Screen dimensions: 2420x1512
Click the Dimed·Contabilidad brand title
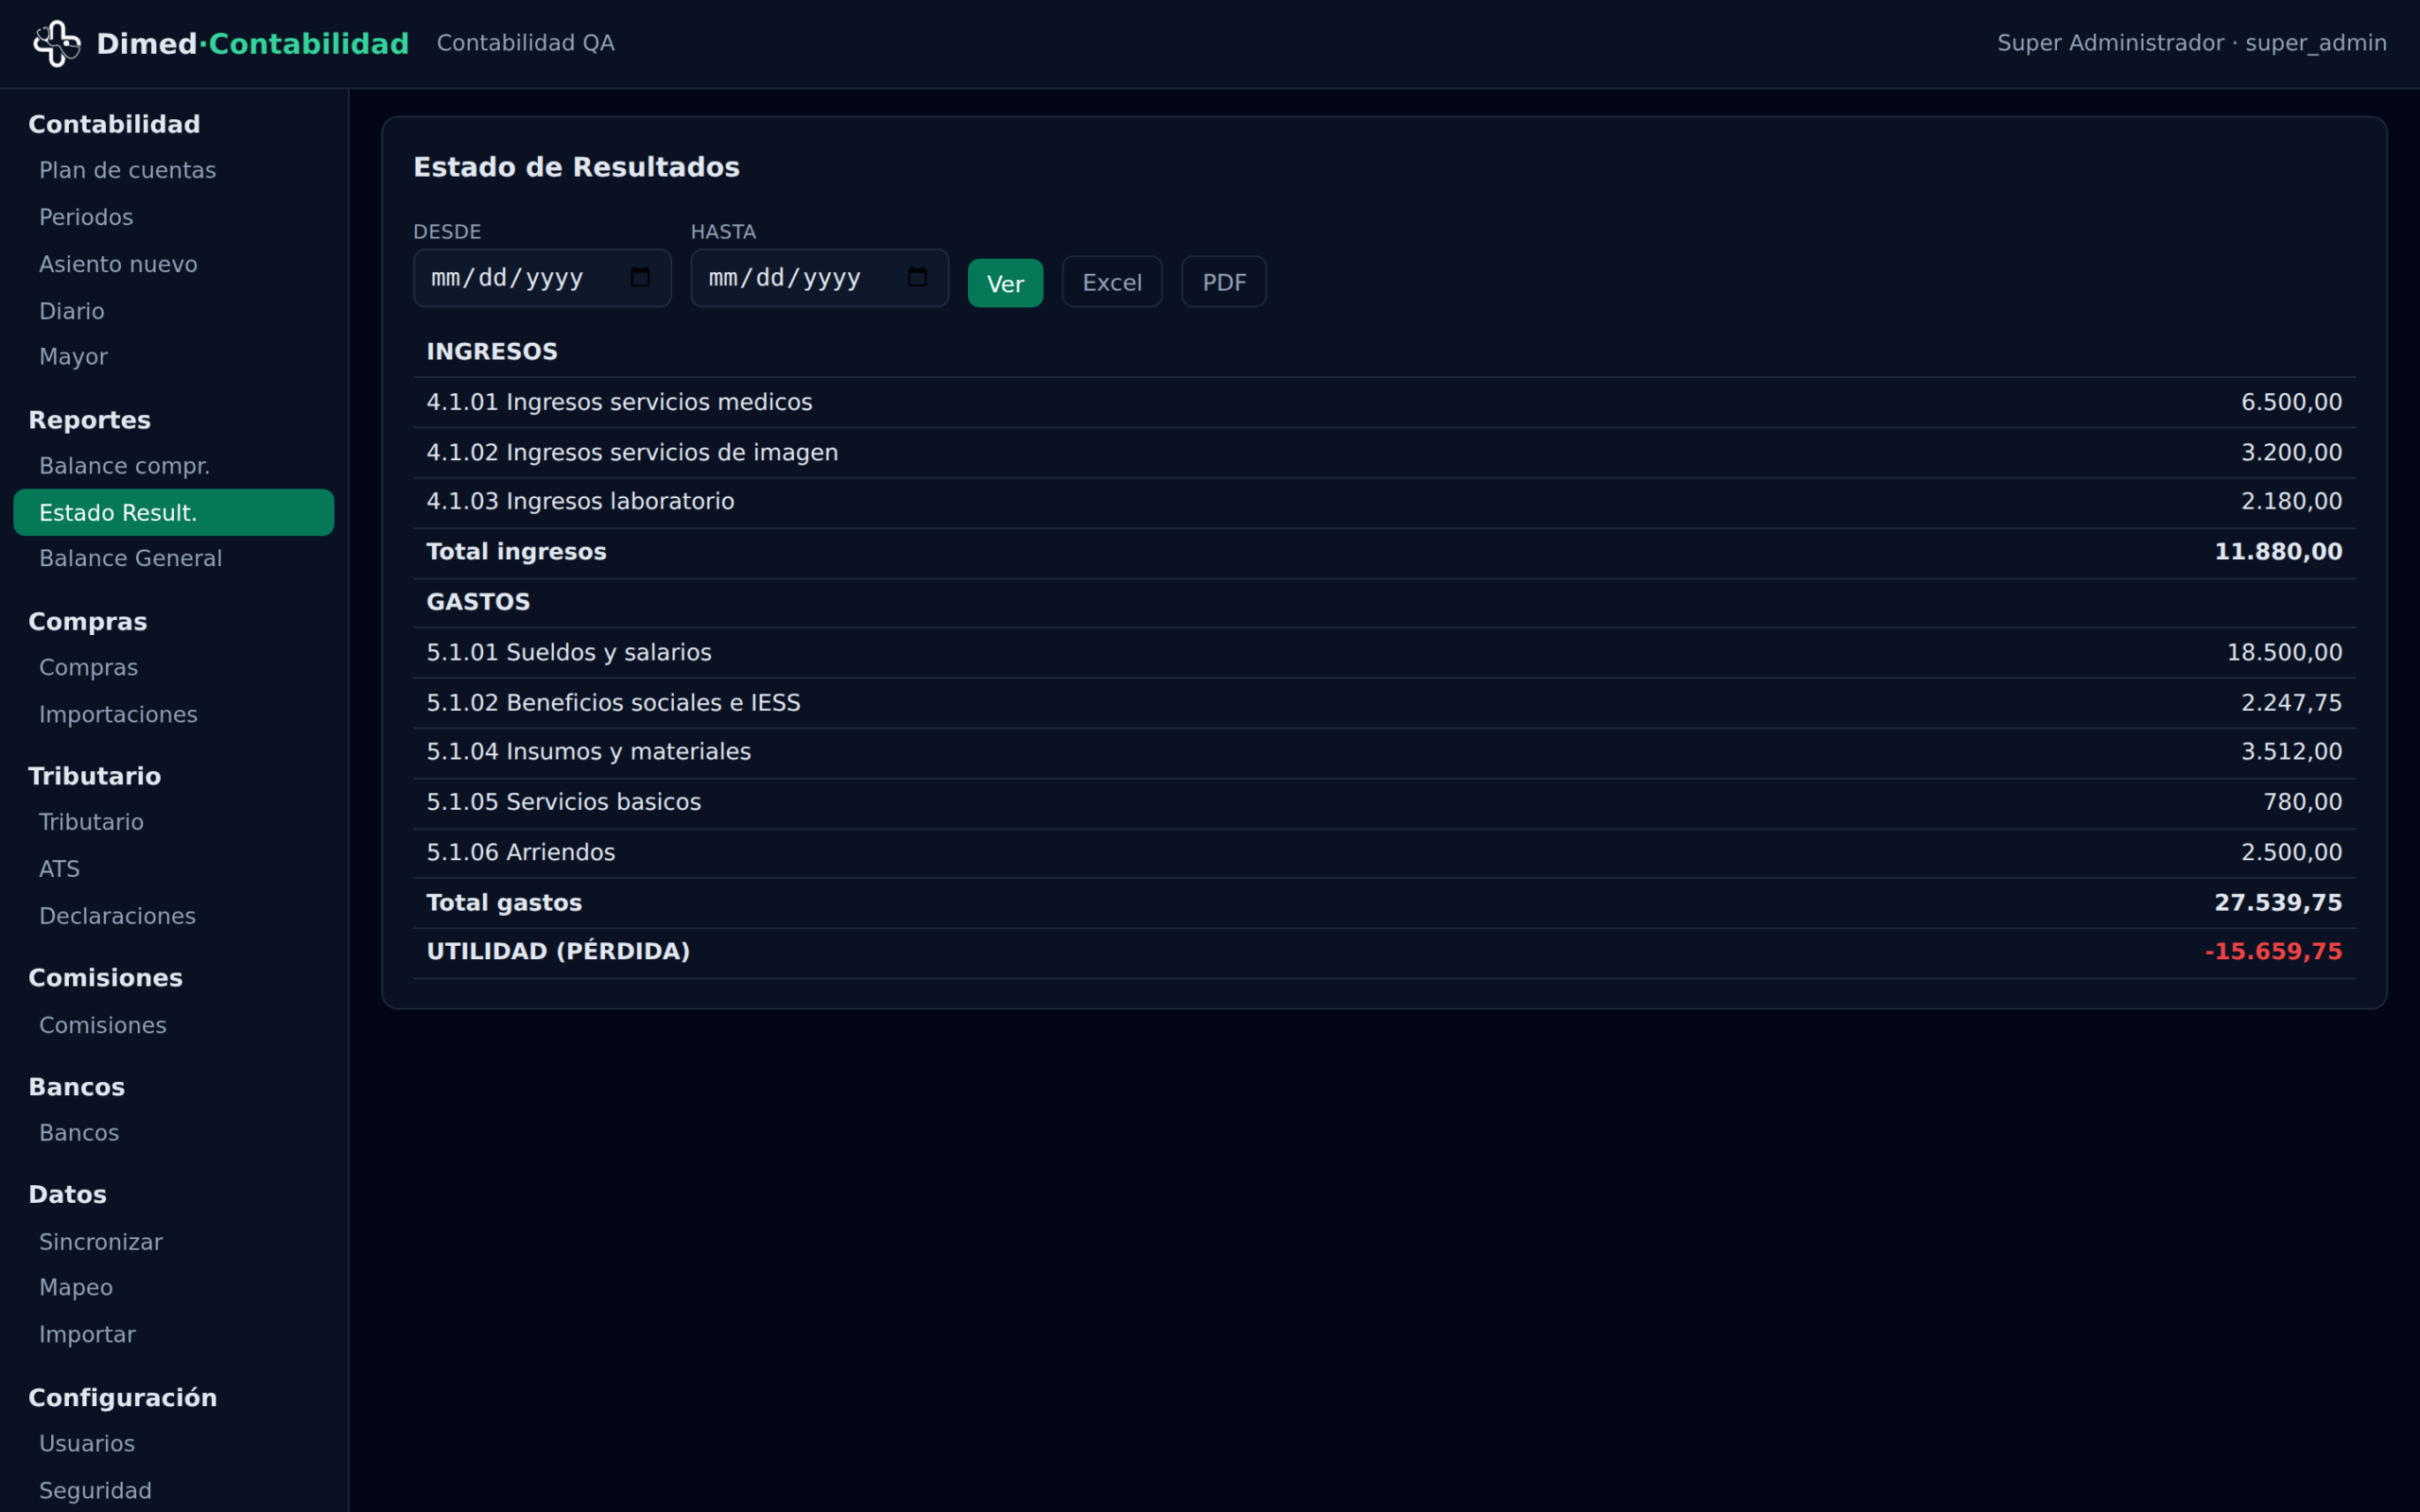click(253, 44)
